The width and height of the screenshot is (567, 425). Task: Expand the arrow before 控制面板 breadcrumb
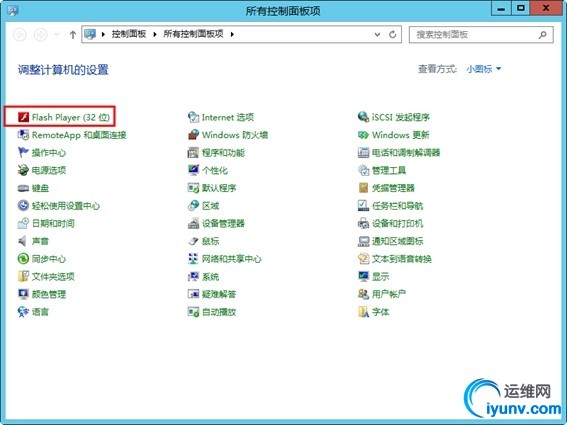pos(103,34)
